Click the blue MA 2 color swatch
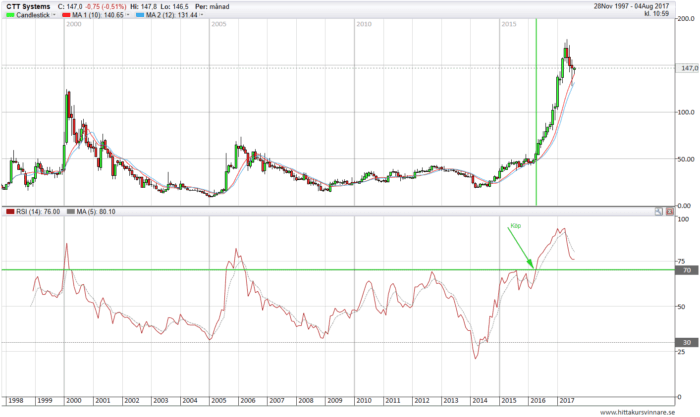700x417 pixels. pos(140,15)
